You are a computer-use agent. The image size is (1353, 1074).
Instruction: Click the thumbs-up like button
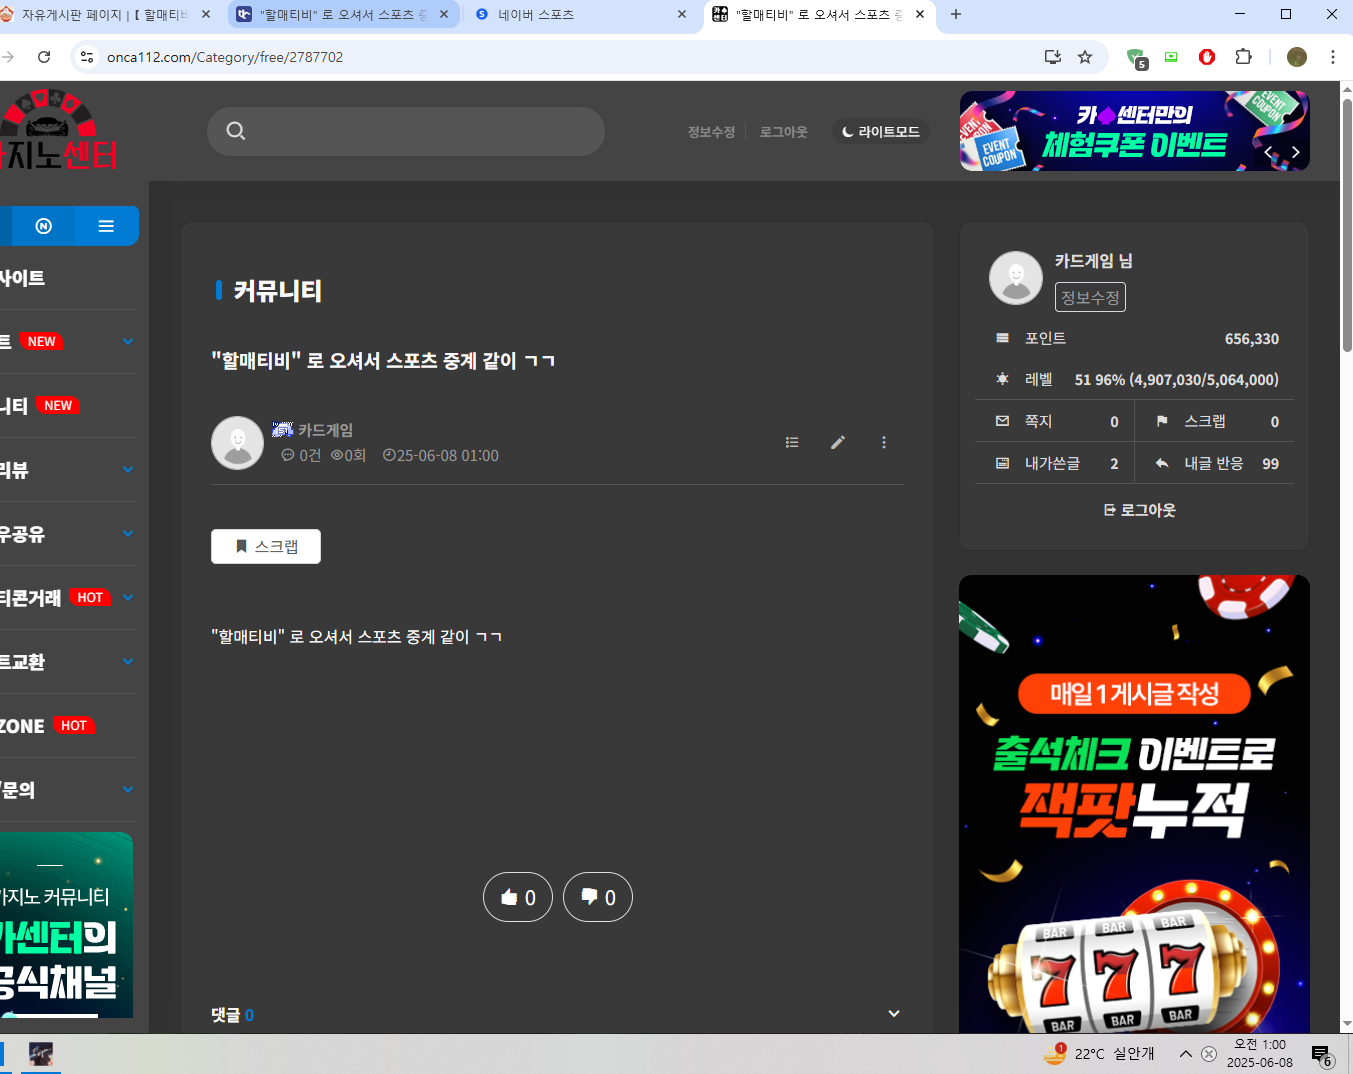point(517,897)
